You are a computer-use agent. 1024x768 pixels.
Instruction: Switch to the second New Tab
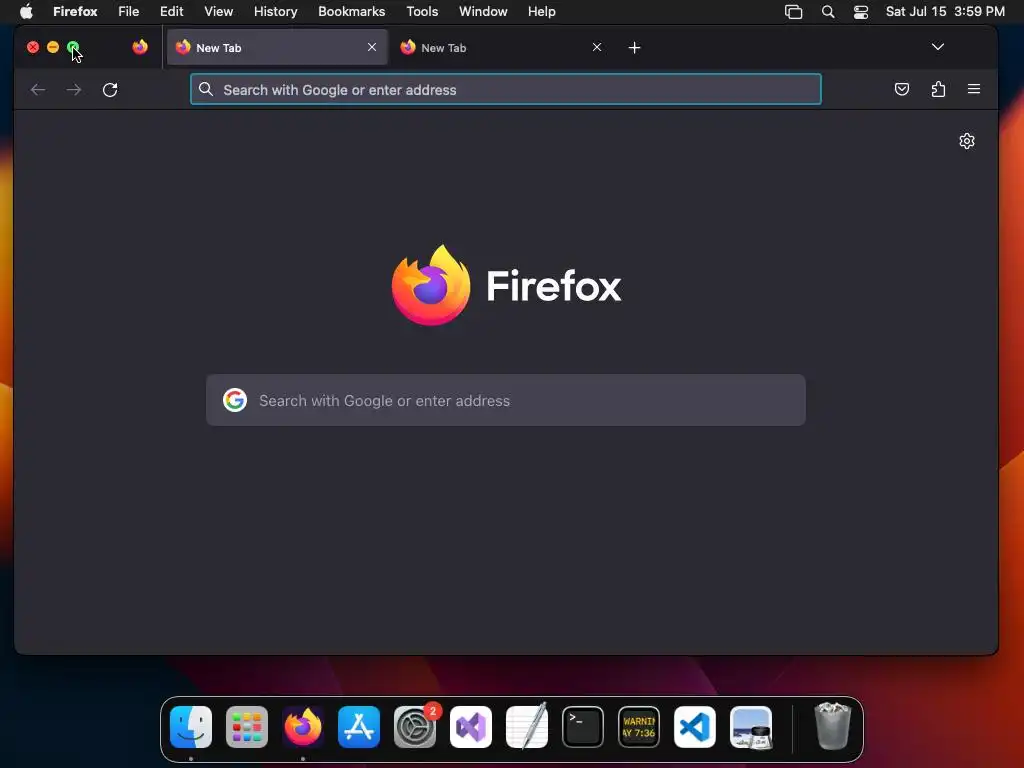pos(502,47)
